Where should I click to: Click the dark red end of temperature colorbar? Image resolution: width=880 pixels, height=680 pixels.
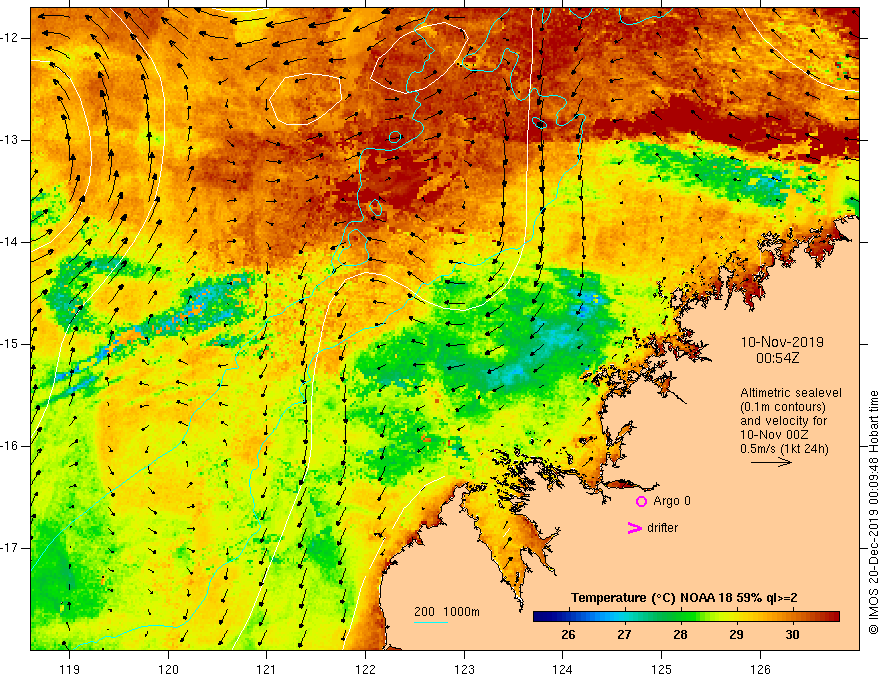[831, 617]
